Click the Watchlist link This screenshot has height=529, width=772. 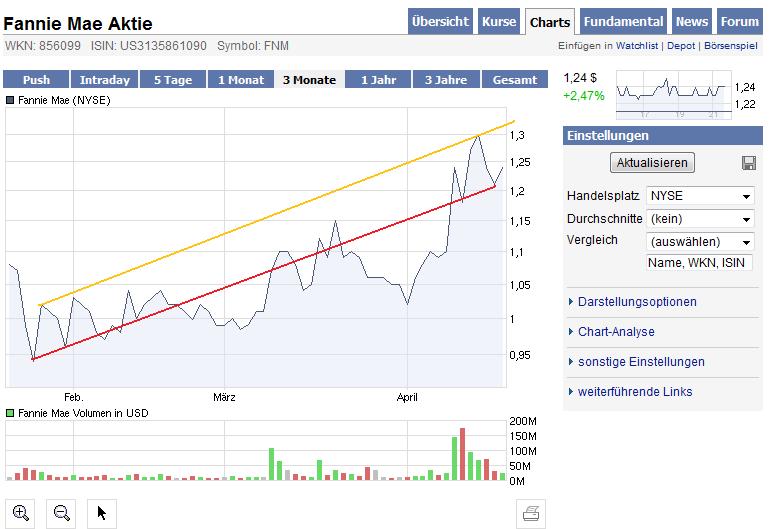pyautogui.click(x=635, y=46)
